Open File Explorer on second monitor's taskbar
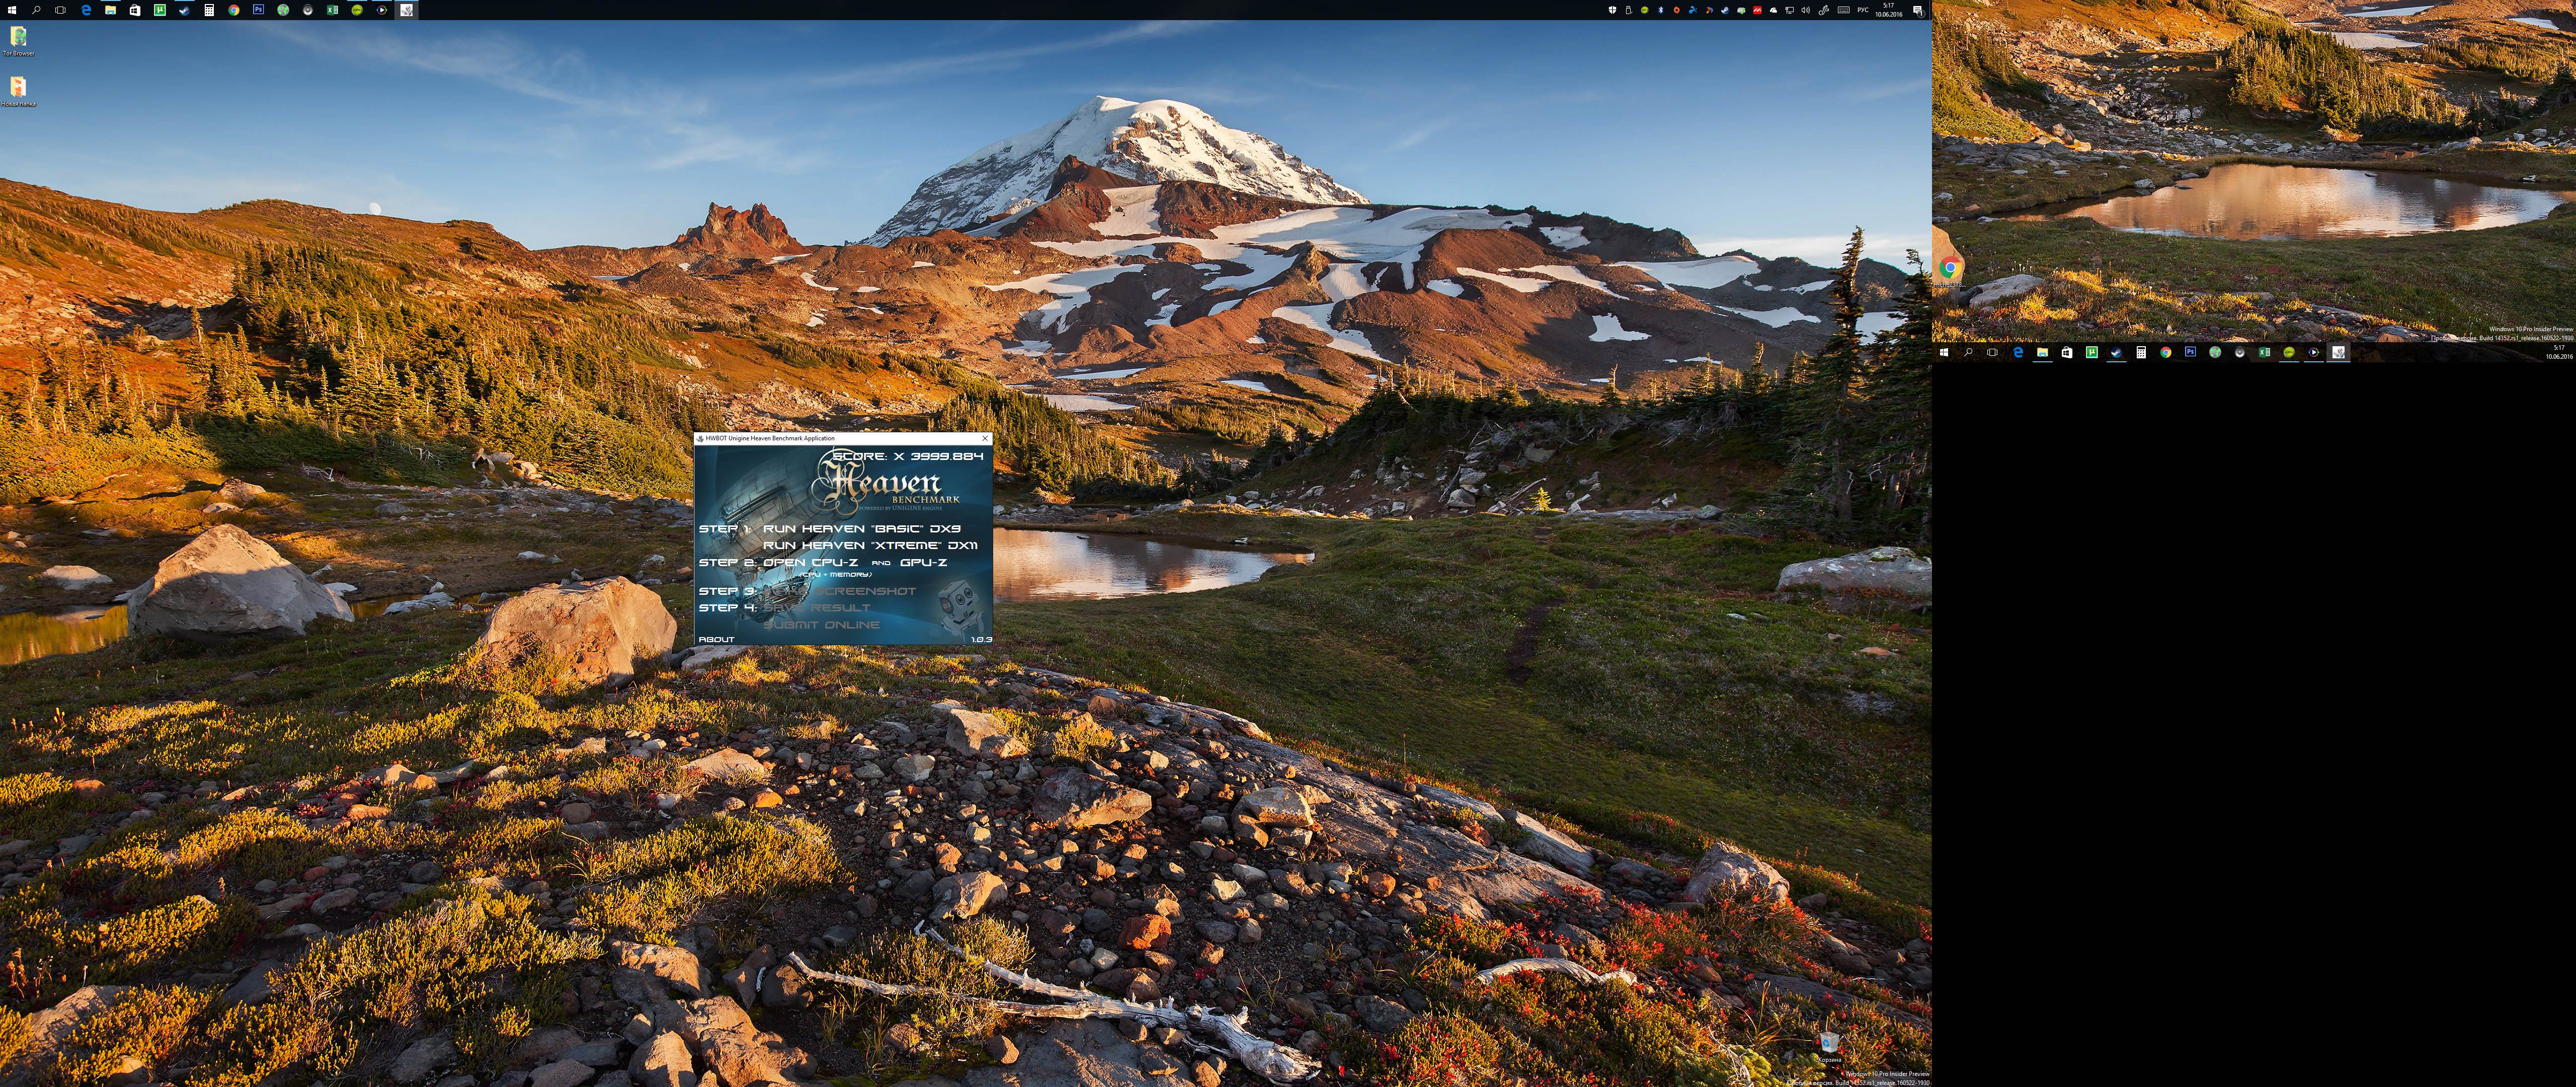The width and height of the screenshot is (2576, 1087). [x=2042, y=352]
